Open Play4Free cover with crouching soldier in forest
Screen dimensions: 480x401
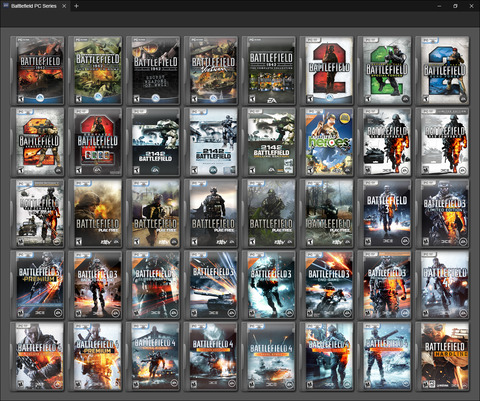click(x=327, y=214)
